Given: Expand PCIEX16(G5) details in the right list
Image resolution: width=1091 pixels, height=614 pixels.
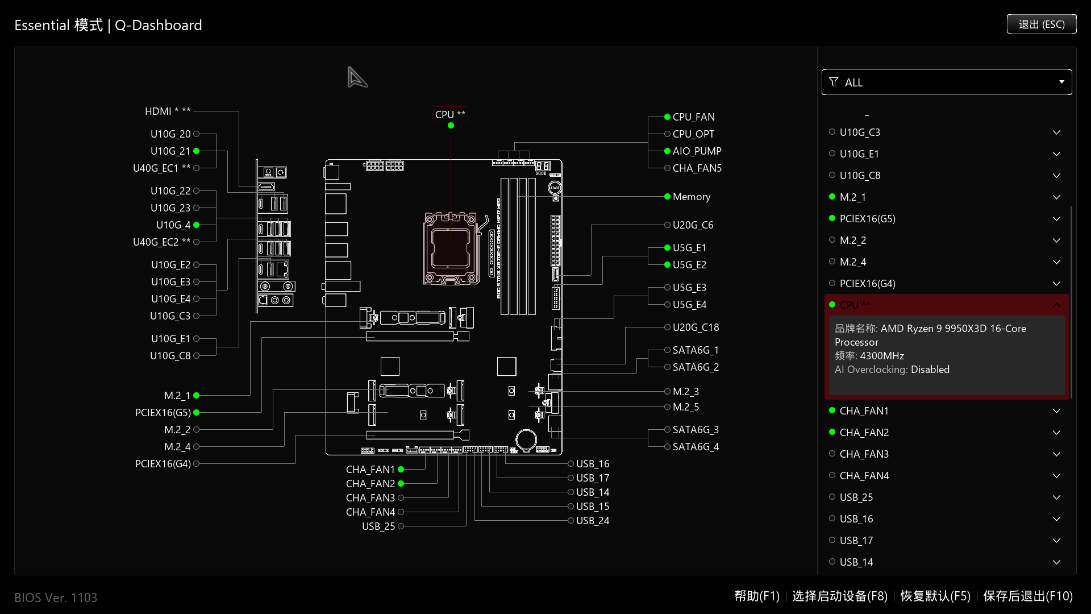Looking at the screenshot, I should coord(1056,219).
